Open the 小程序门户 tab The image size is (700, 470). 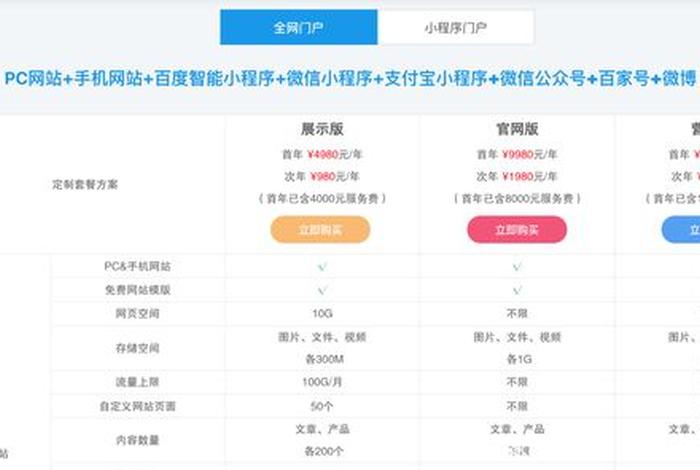point(455,28)
